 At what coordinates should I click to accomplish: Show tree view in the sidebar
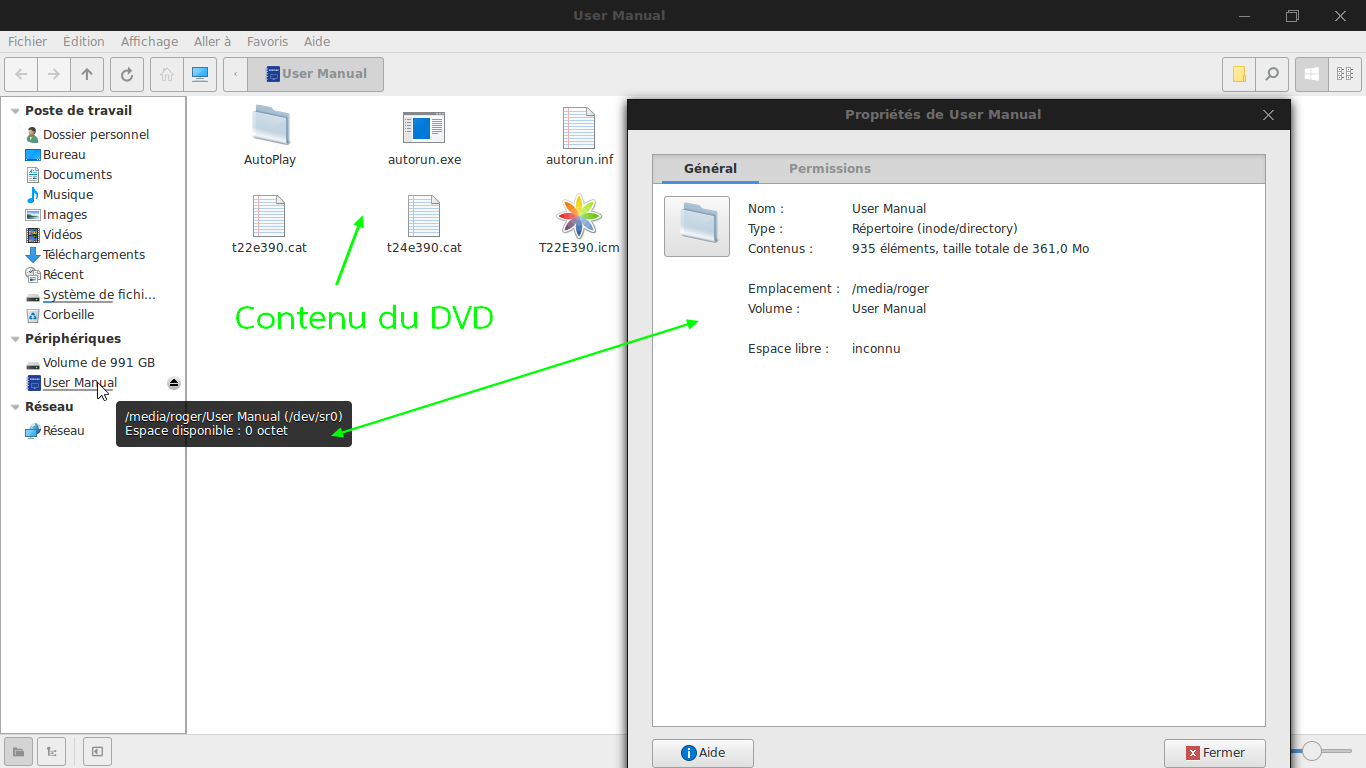pos(51,752)
